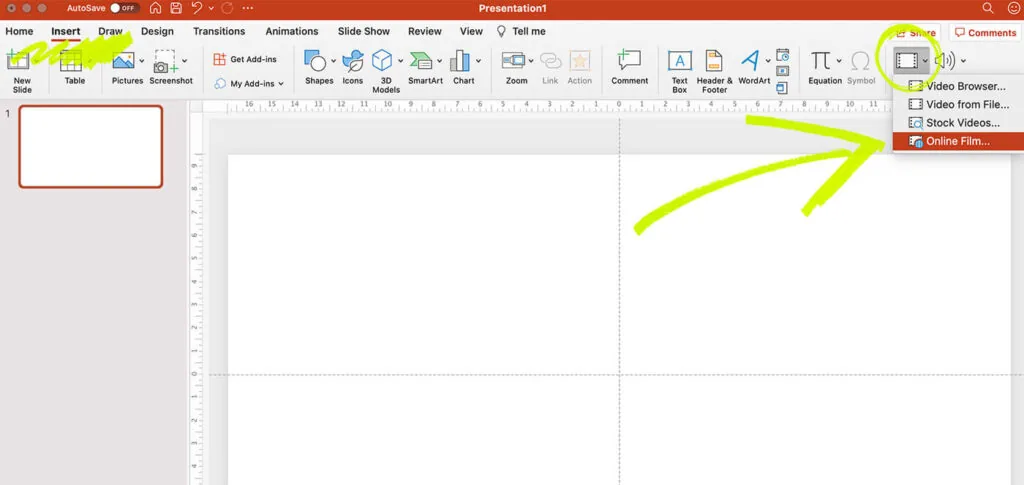Click the 3D Models cube icon
The width and height of the screenshot is (1024, 485).
pos(382,61)
